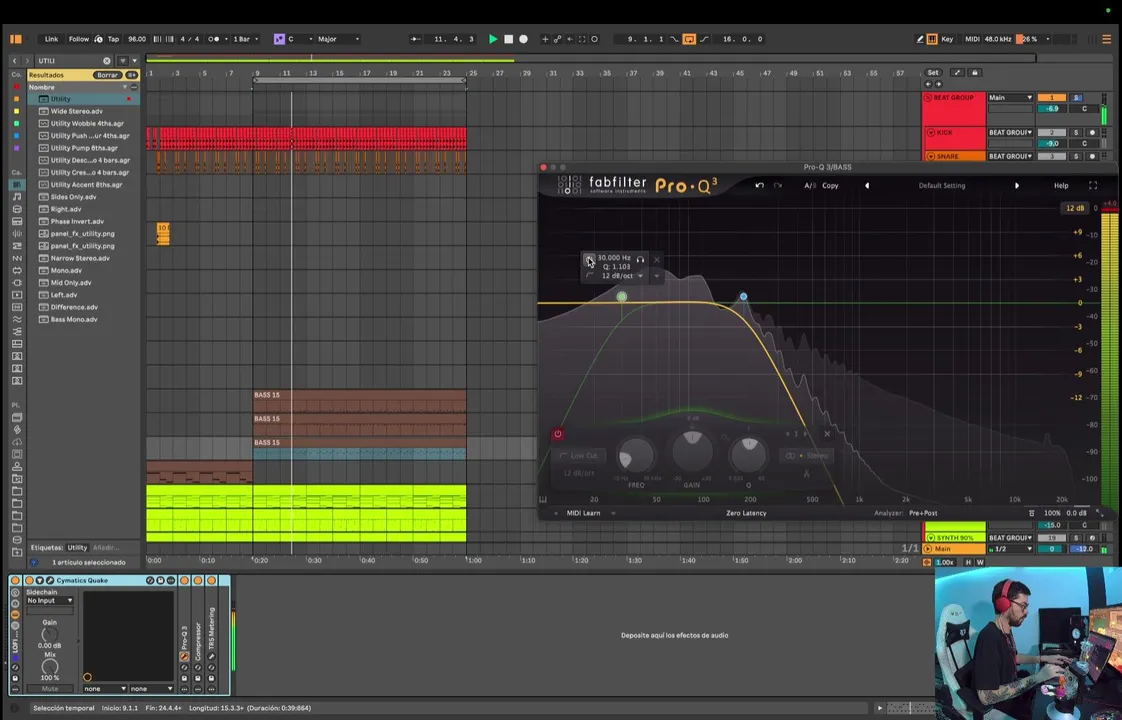The image size is (1122, 720).
Task: Solo band with headphones icon
Action: (640, 259)
